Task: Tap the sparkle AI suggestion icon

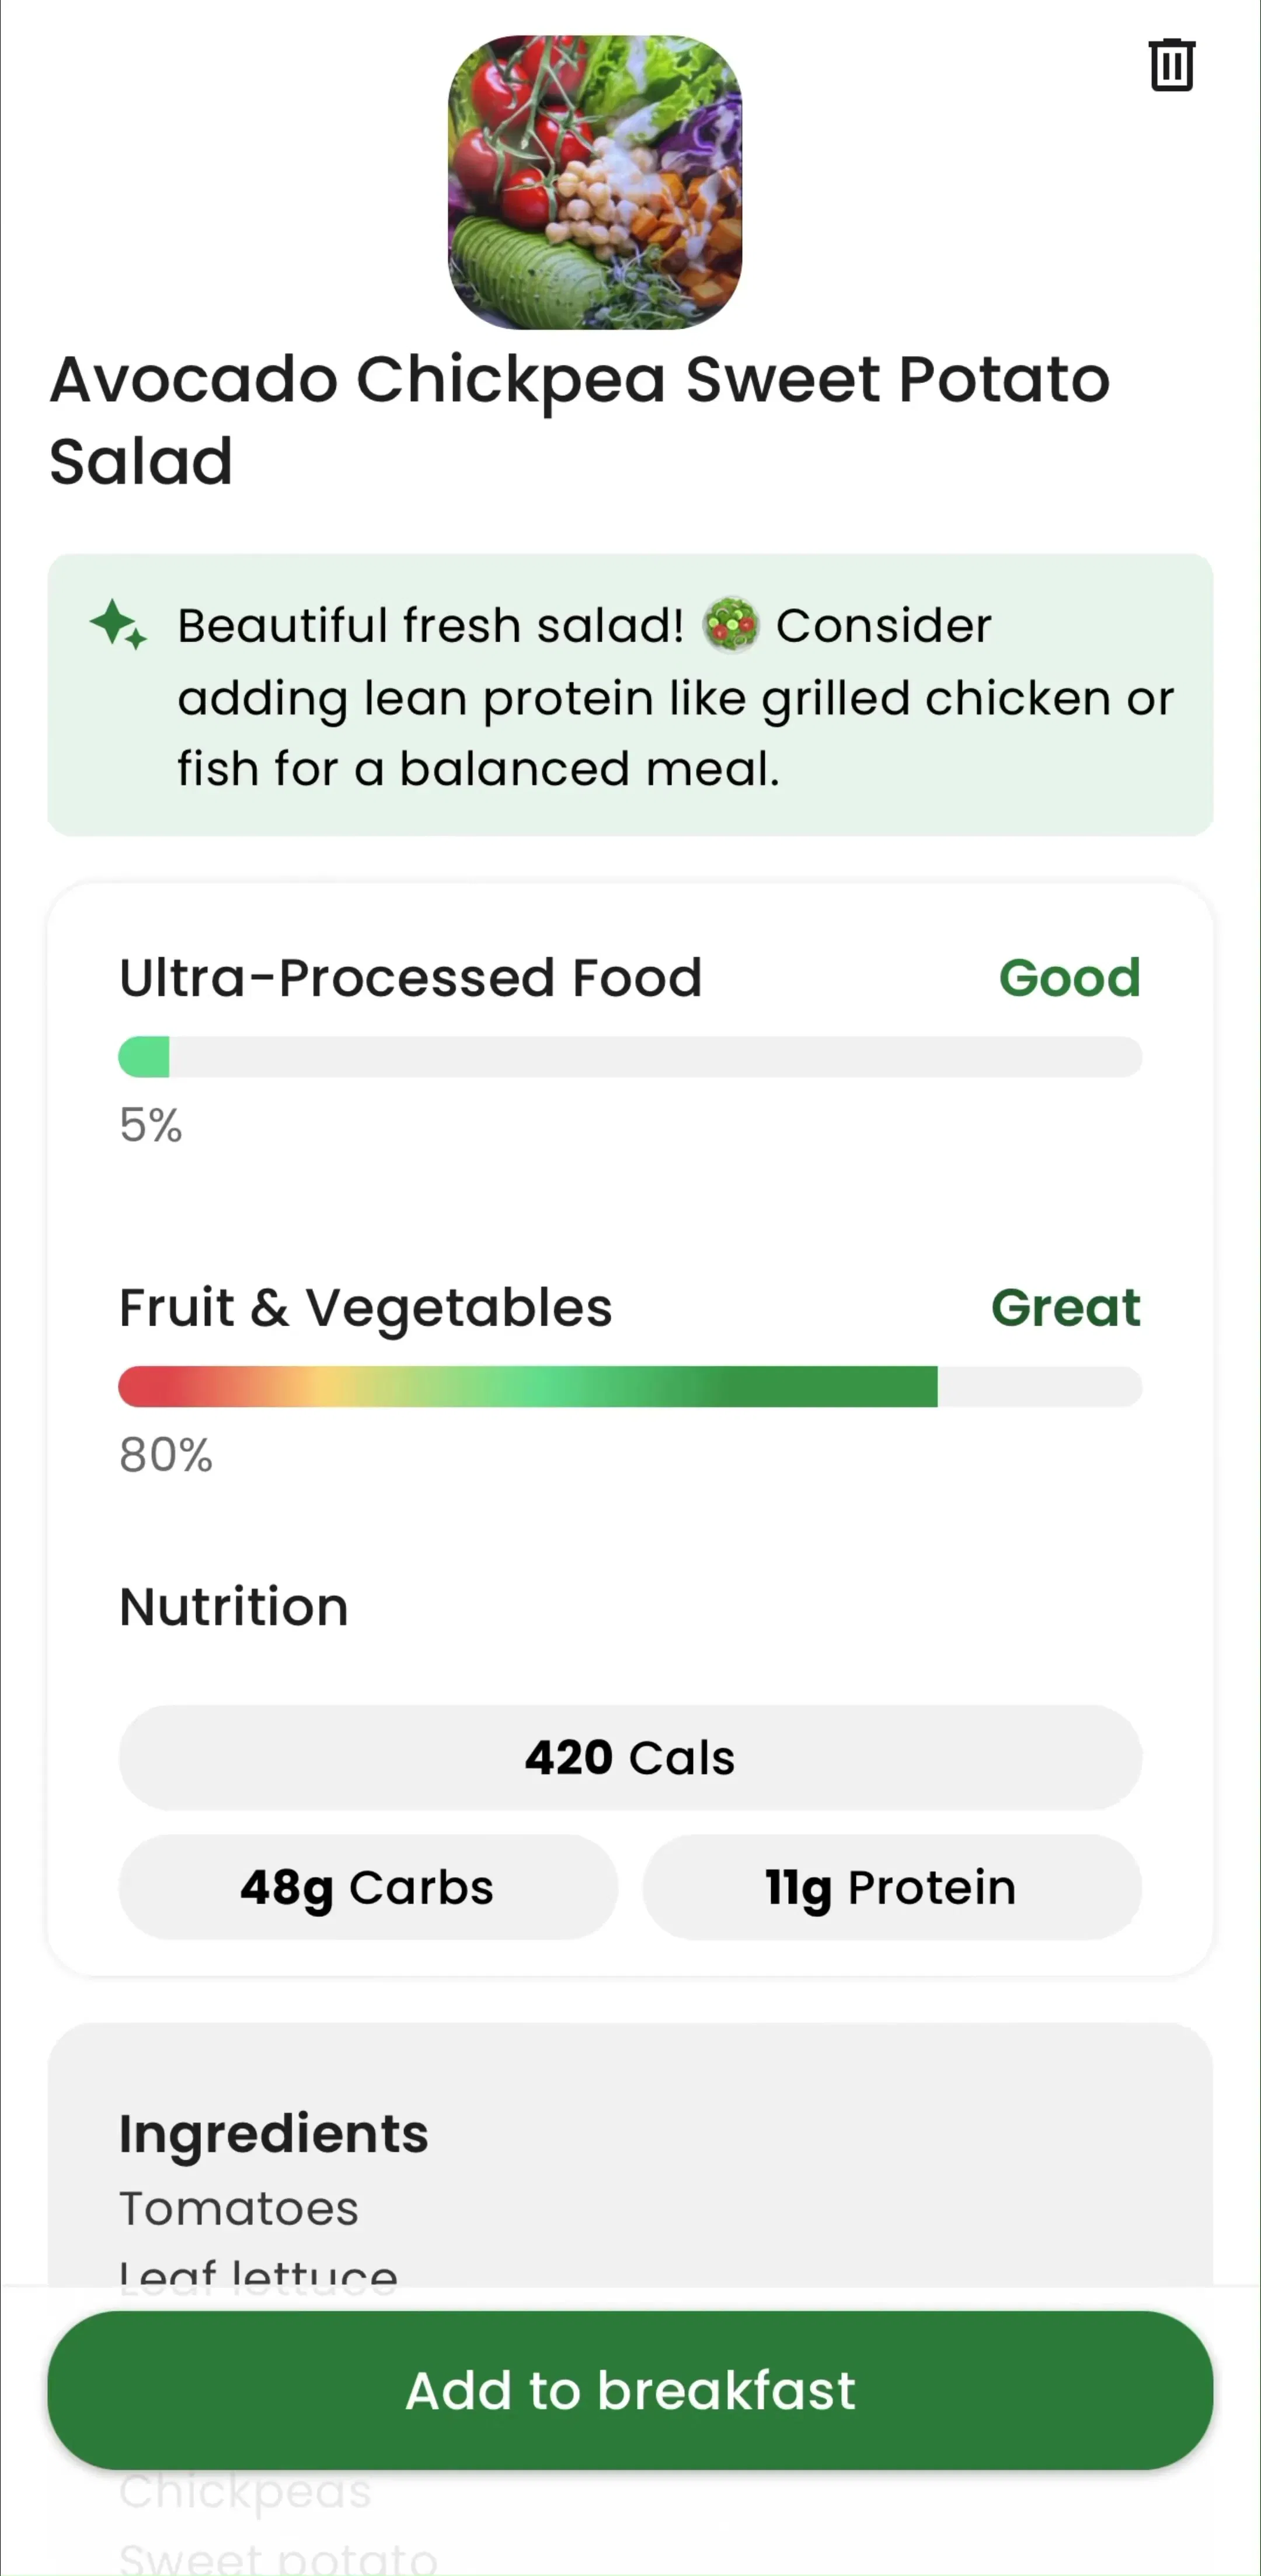Action: [118, 625]
